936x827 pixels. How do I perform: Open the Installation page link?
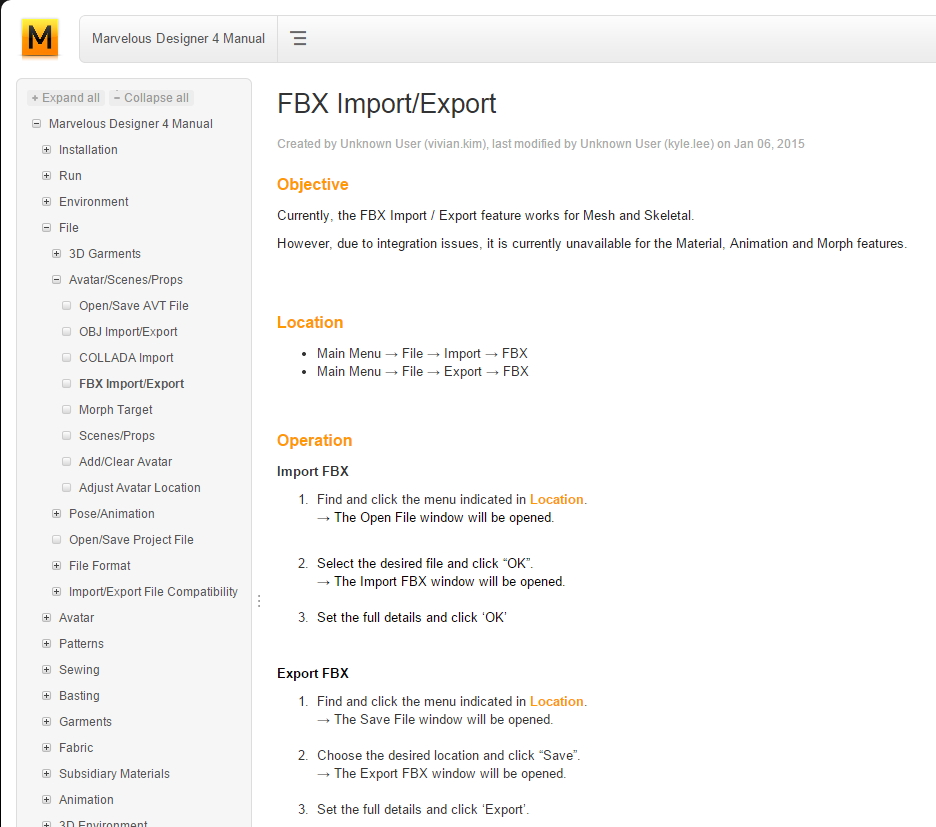pos(88,150)
